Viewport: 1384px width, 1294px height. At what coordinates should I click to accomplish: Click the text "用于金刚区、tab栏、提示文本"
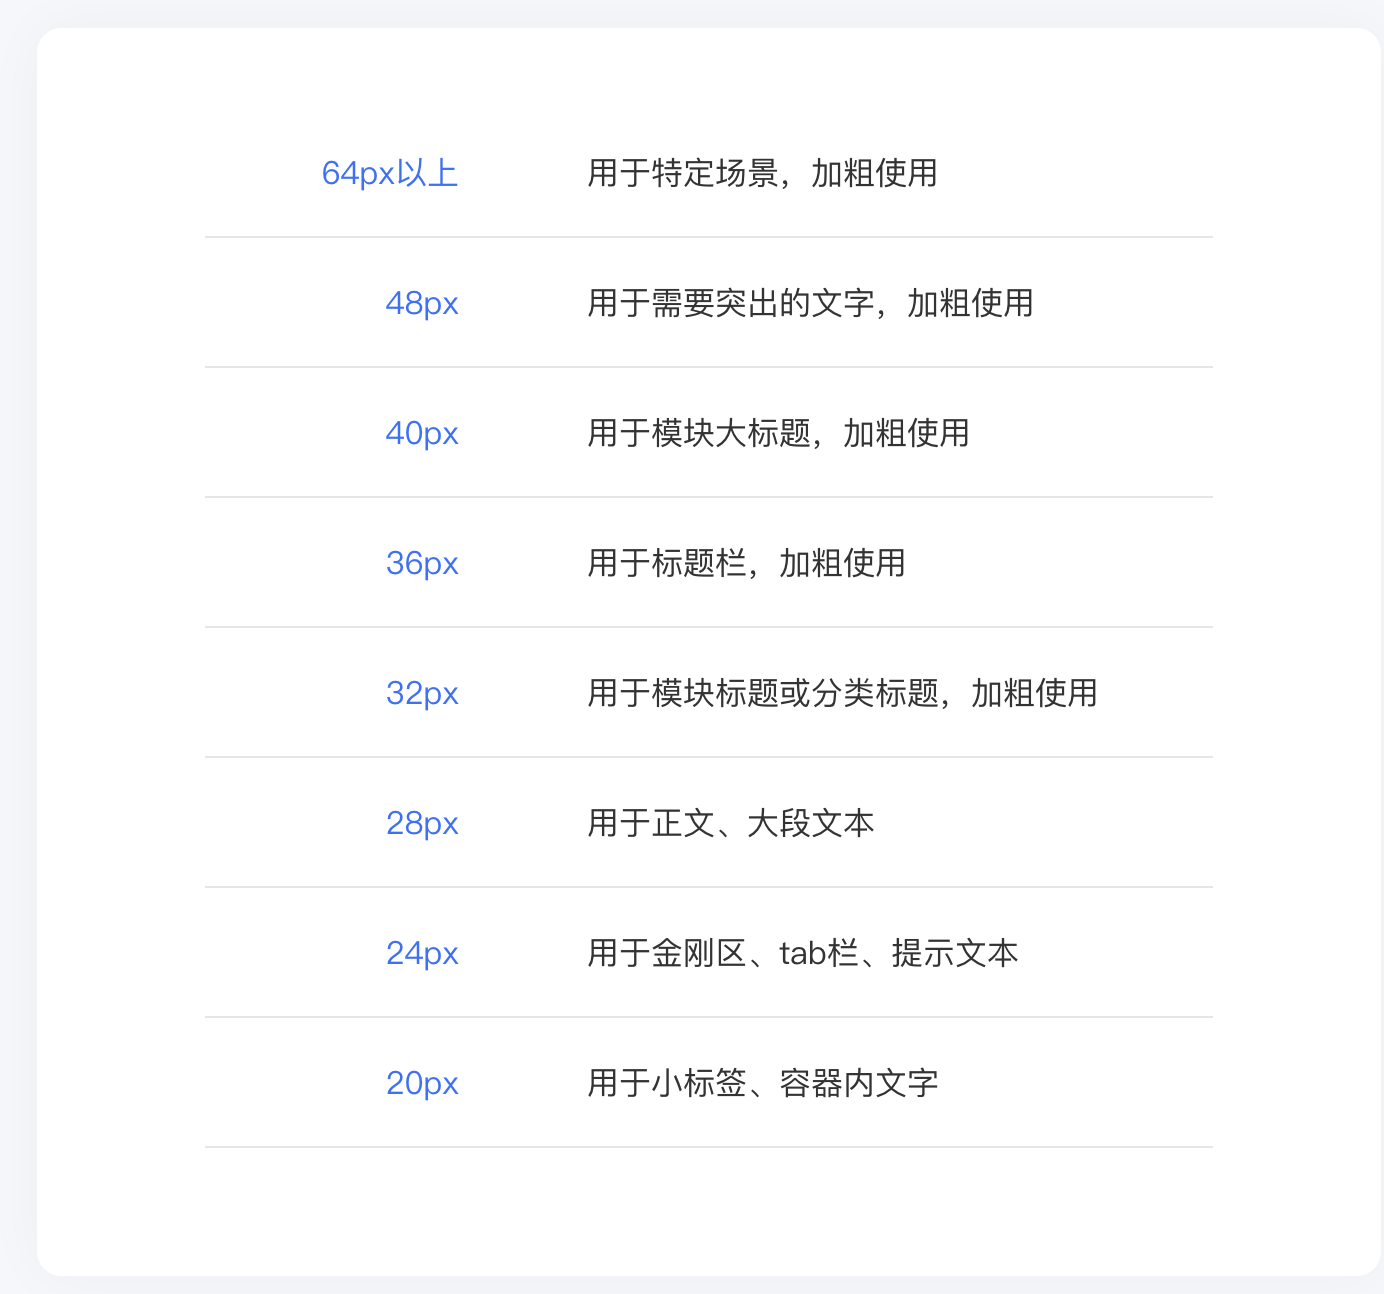click(802, 953)
